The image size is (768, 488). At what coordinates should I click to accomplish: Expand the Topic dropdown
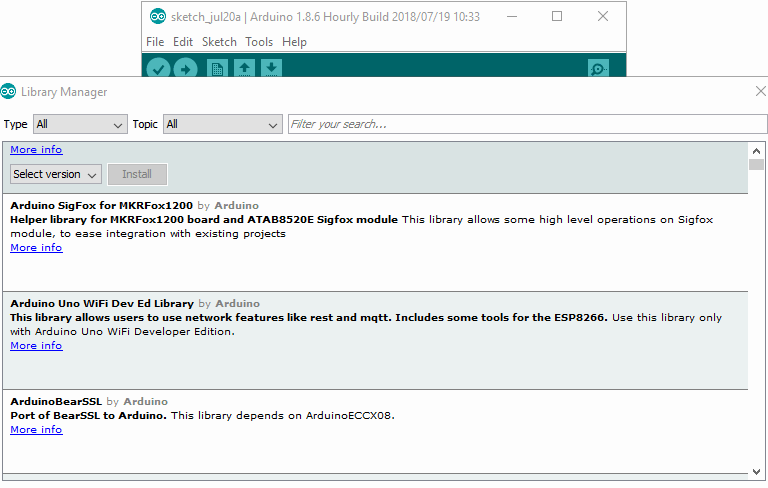[x=223, y=124]
